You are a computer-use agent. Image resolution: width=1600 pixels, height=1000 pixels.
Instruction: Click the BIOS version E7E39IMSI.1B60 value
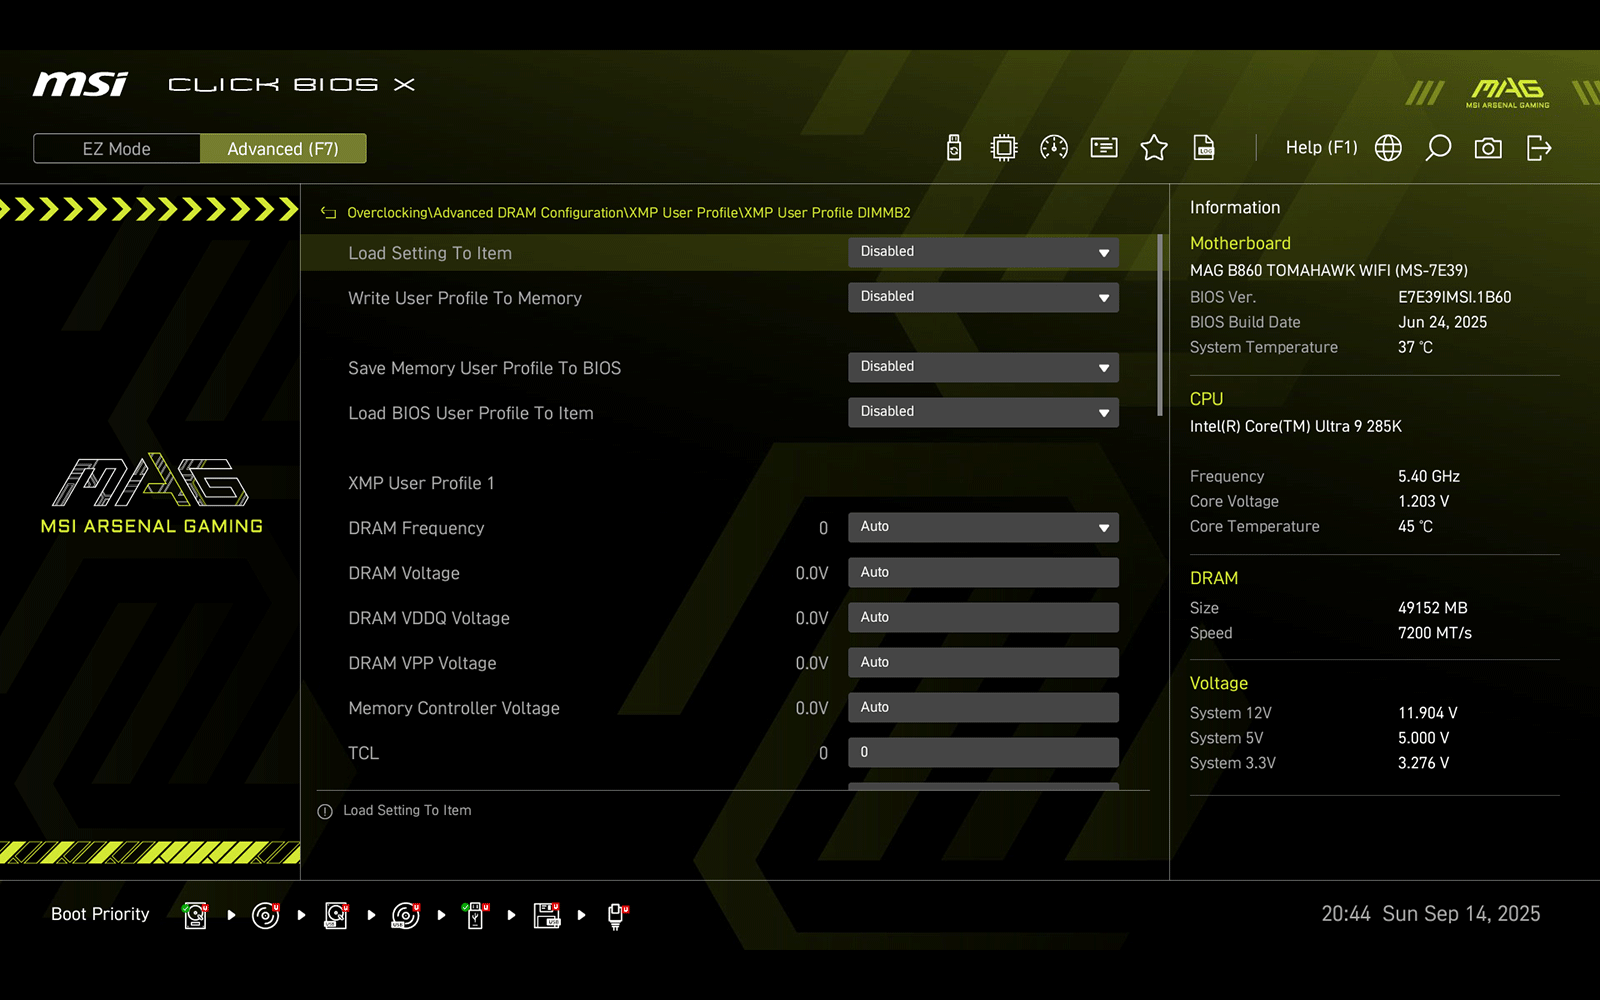point(1455,298)
